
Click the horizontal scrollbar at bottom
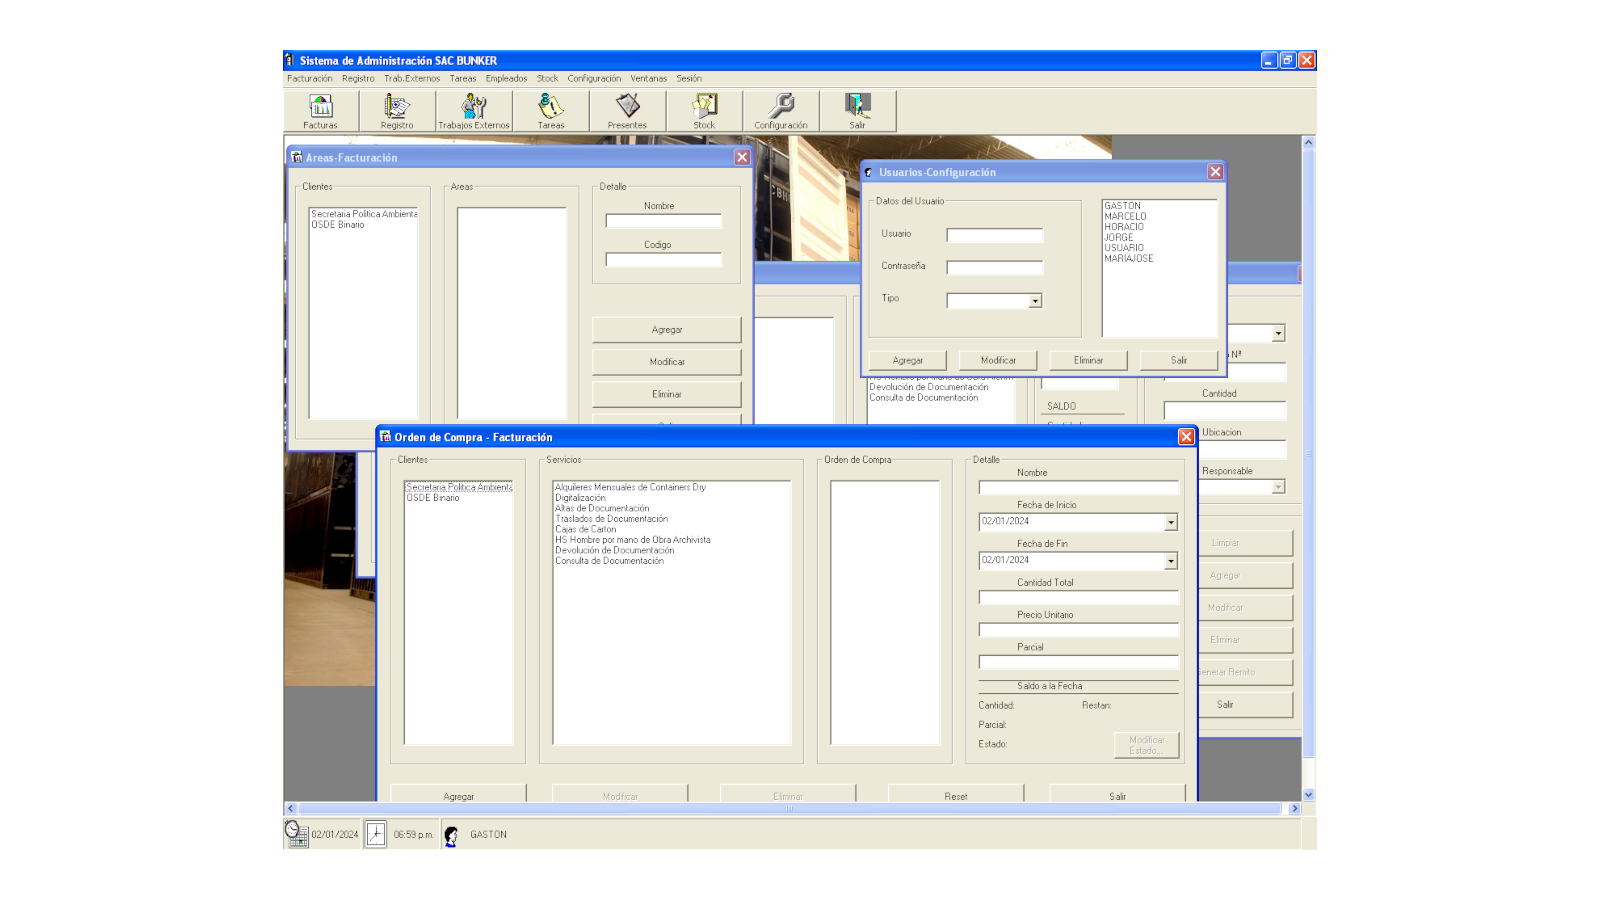coord(790,808)
